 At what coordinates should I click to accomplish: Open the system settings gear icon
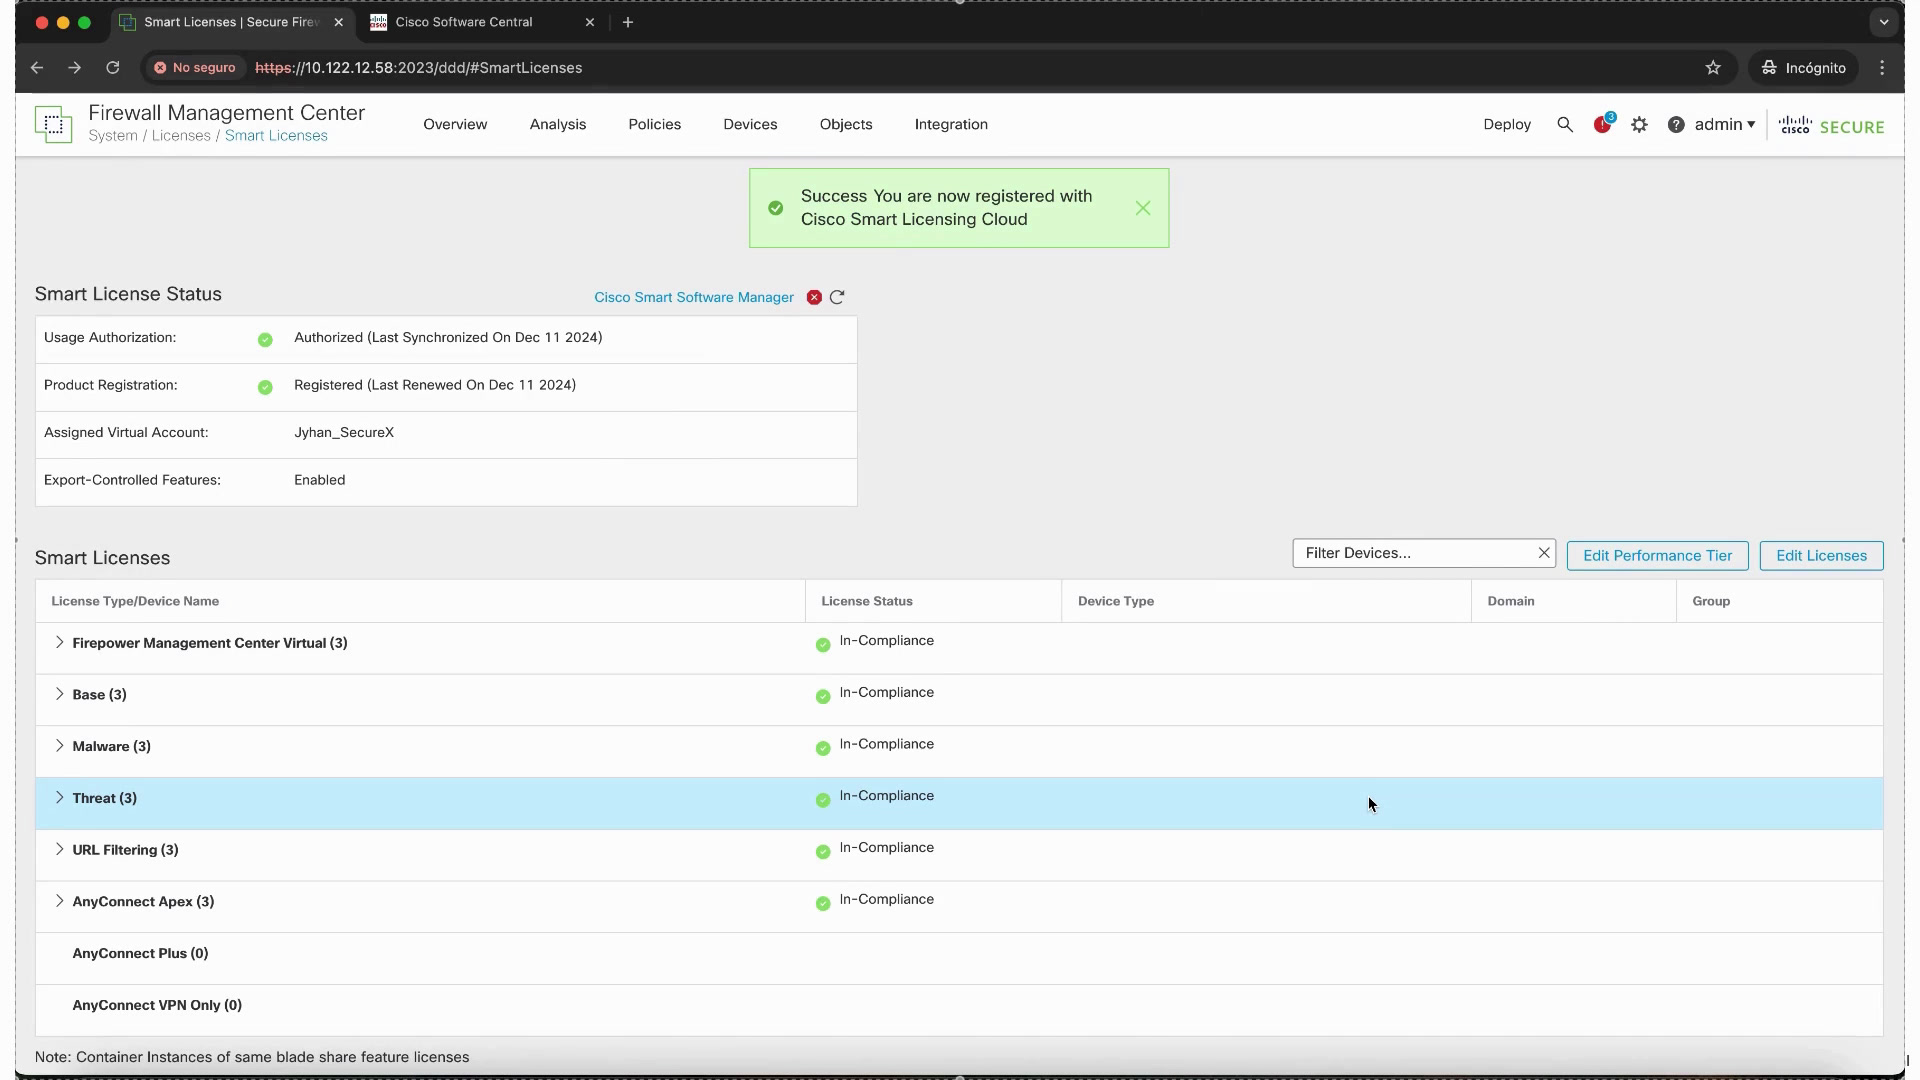[1639, 124]
